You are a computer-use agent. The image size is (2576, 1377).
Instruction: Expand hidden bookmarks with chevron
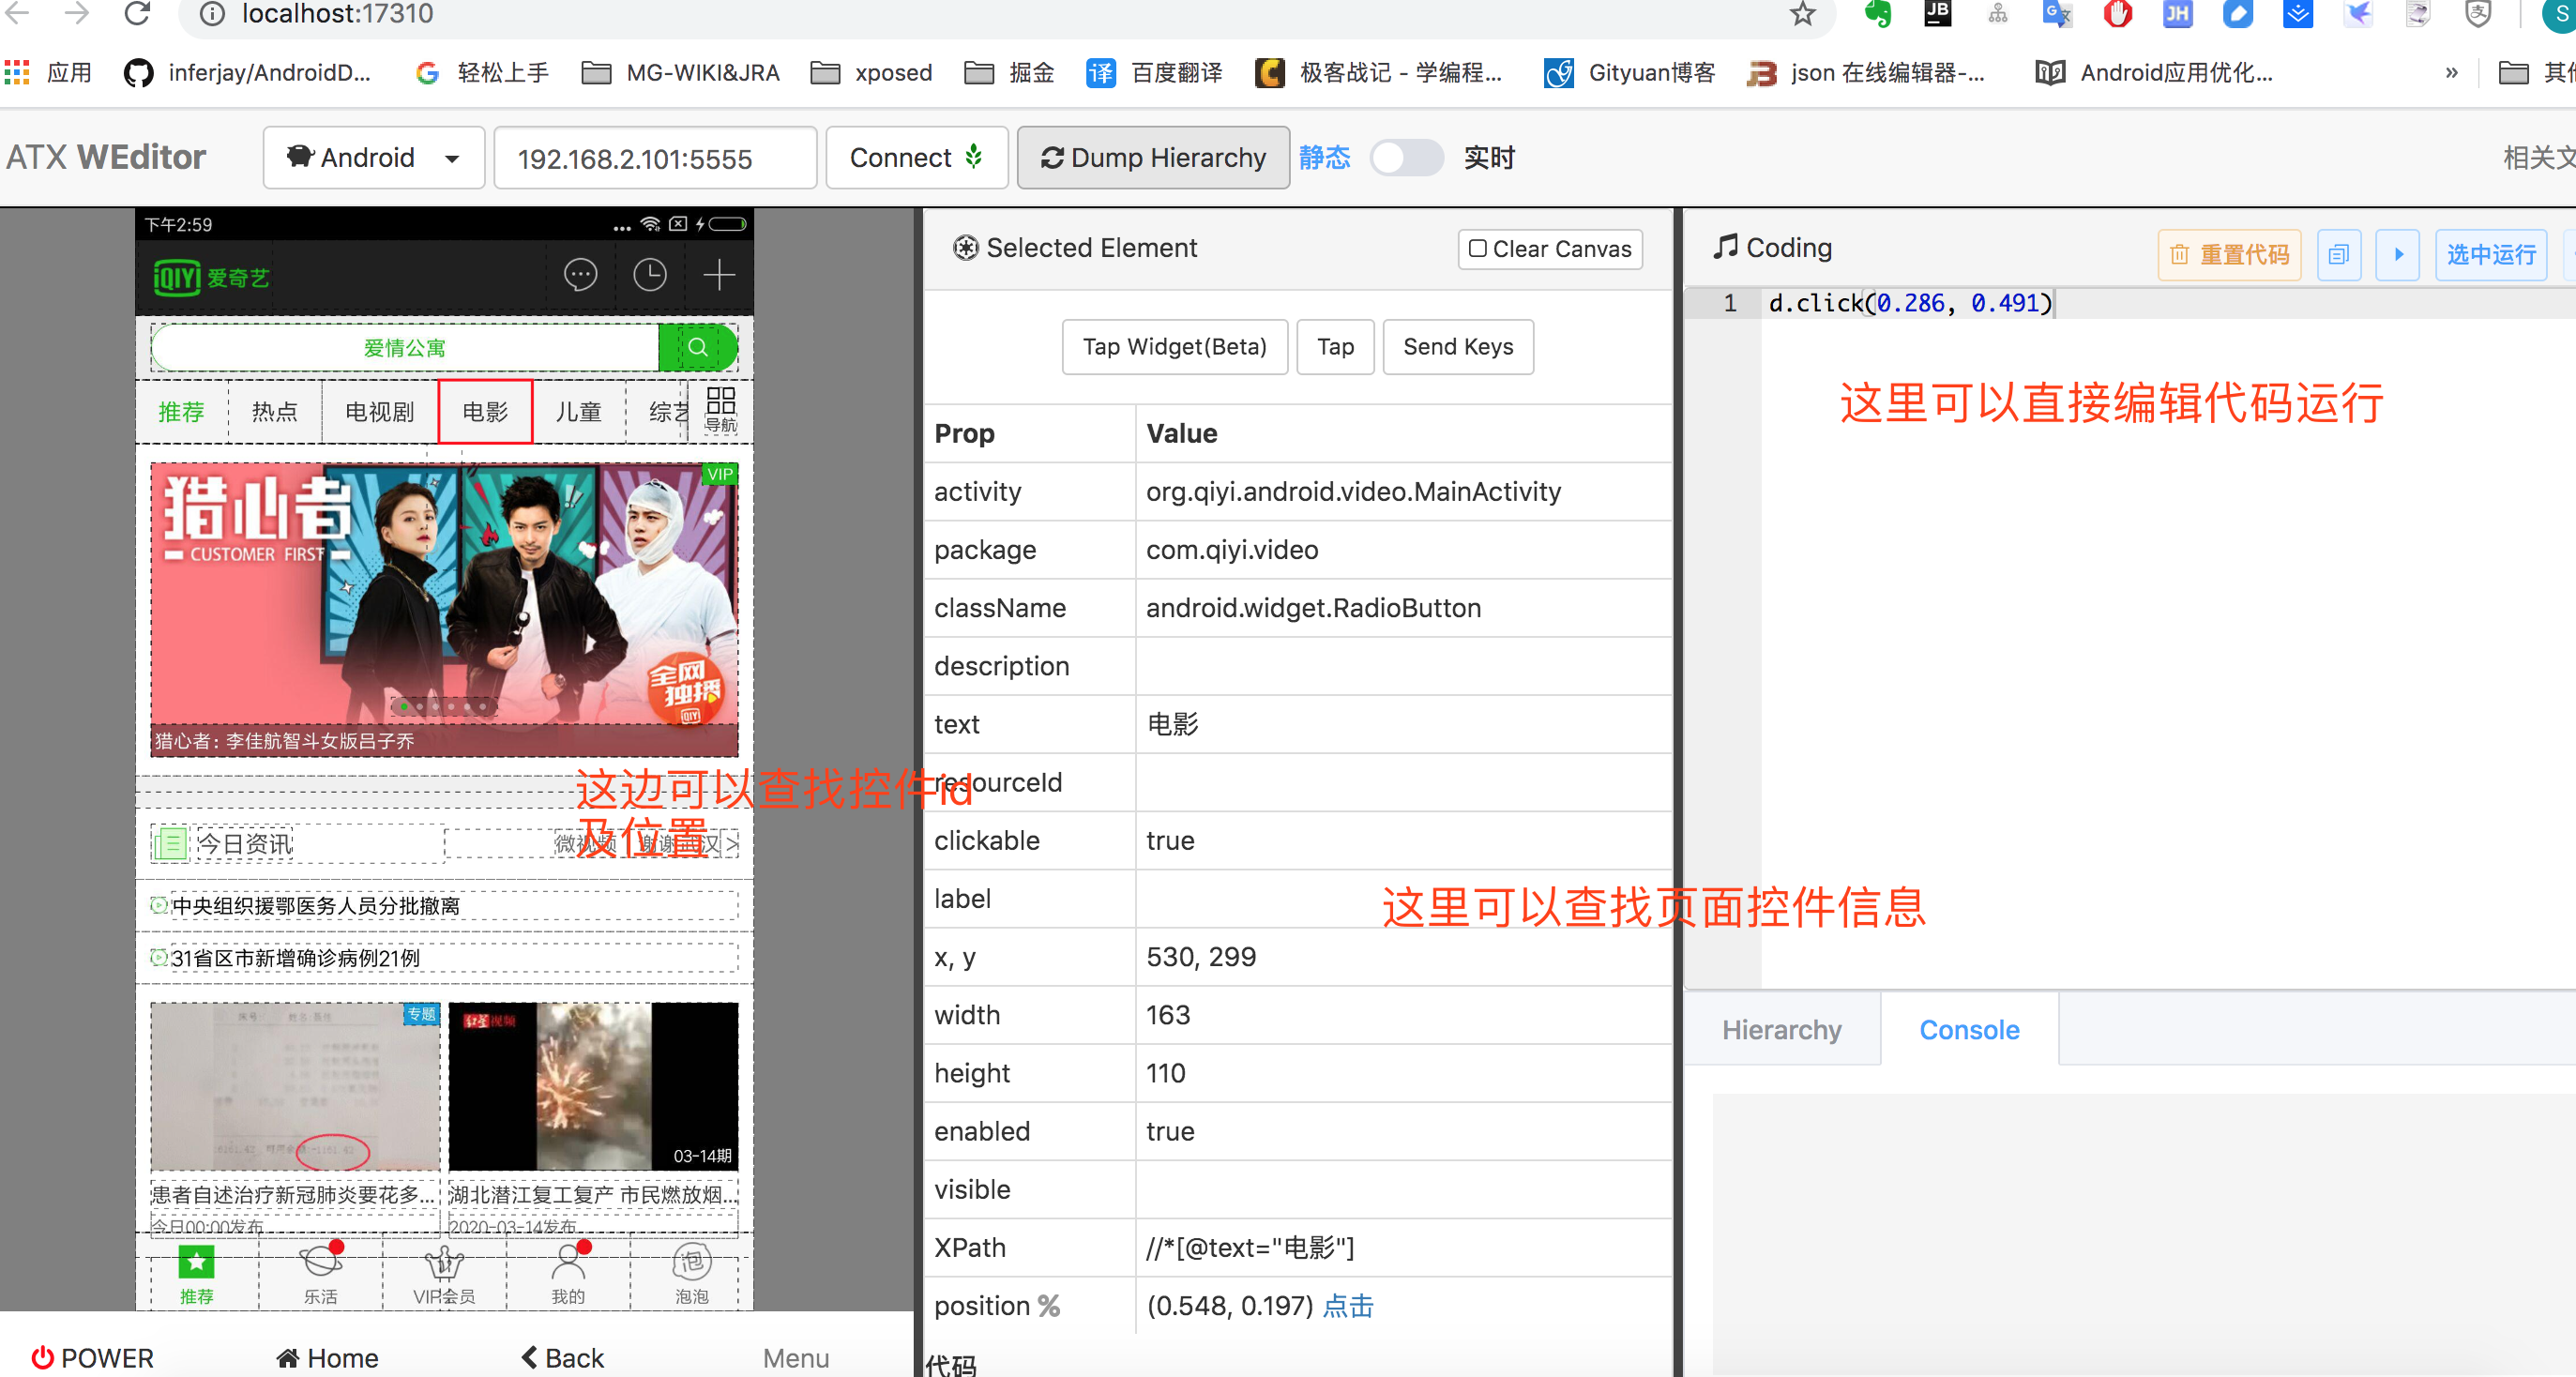[2450, 73]
